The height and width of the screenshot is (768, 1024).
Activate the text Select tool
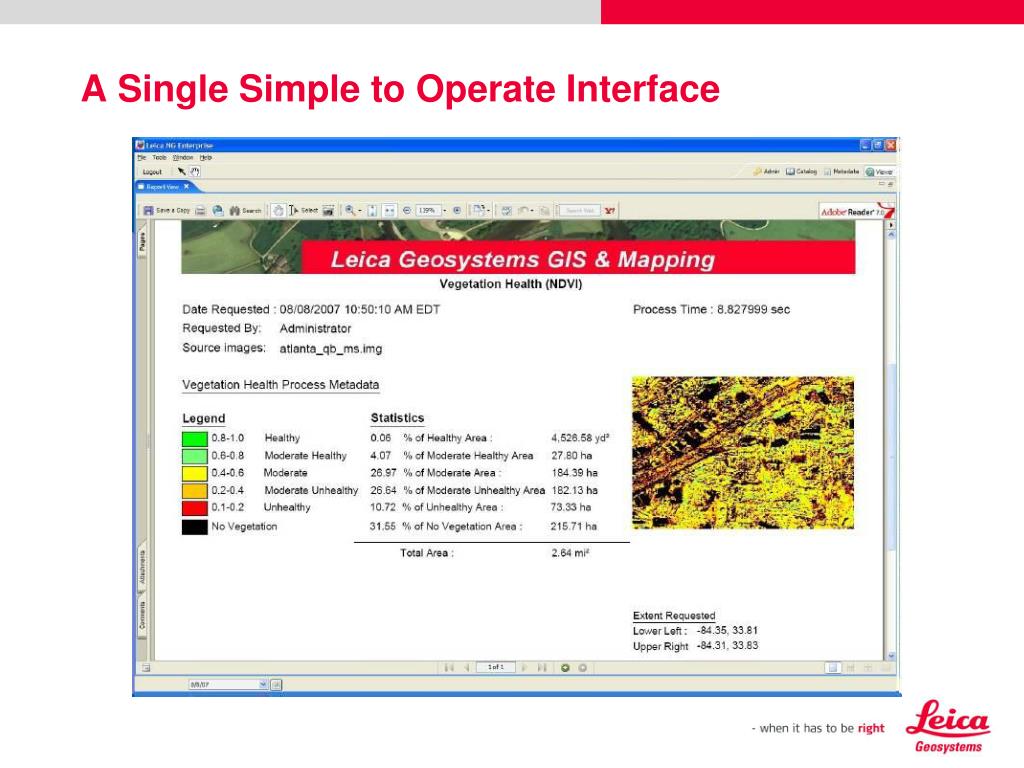(304, 210)
